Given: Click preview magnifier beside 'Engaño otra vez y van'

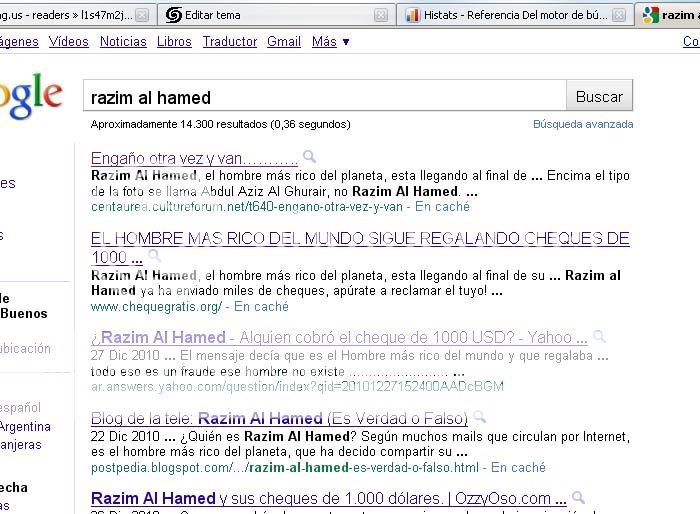Looking at the screenshot, I should coord(309,157).
